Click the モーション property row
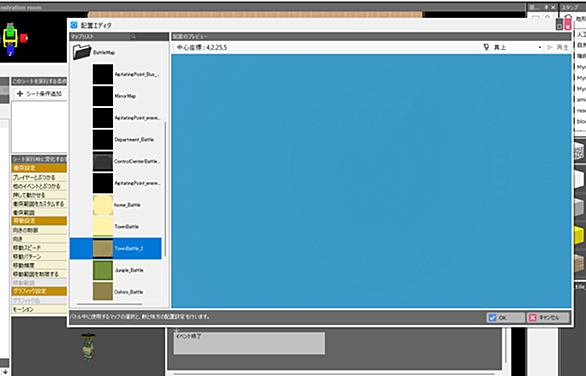The height and width of the screenshot is (376, 586). pyautogui.click(x=39, y=309)
